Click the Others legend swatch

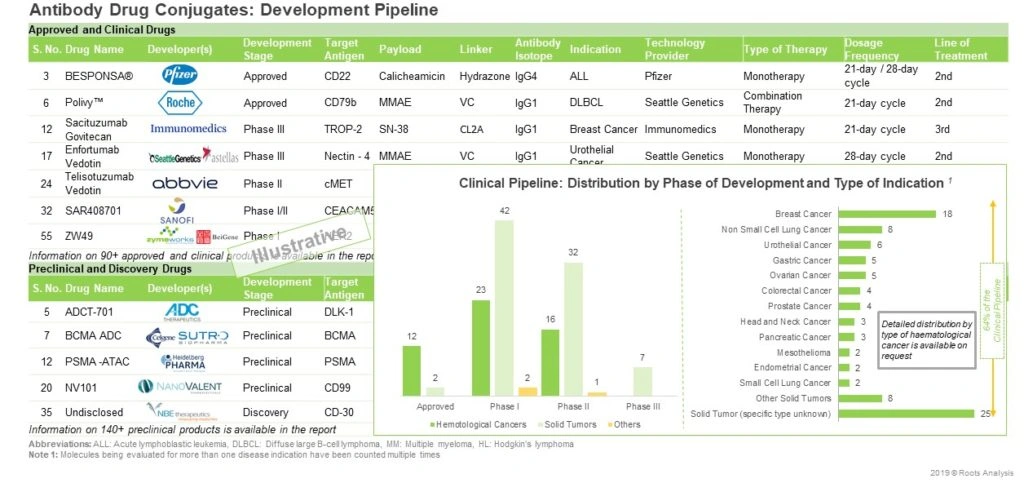pos(611,425)
